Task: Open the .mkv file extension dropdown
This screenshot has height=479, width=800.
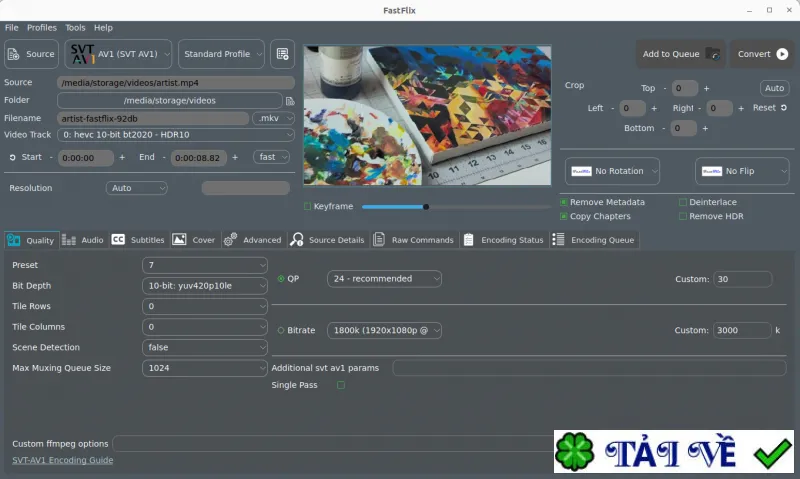Action: coord(273,118)
